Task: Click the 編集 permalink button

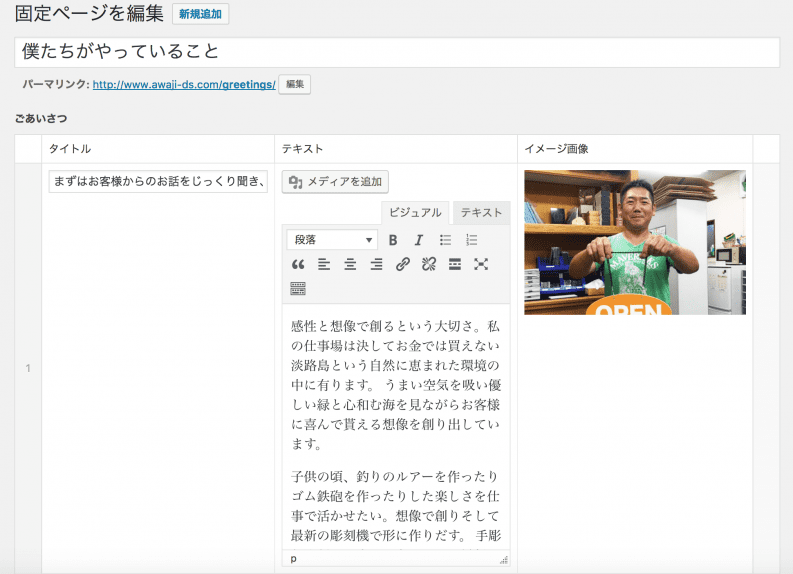Action: [x=294, y=84]
